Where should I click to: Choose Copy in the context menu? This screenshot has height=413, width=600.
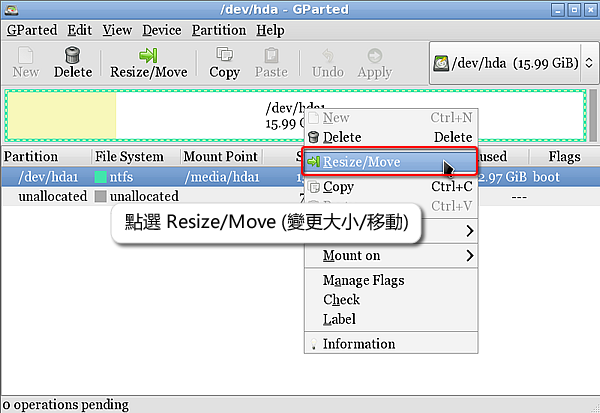pyautogui.click(x=391, y=186)
